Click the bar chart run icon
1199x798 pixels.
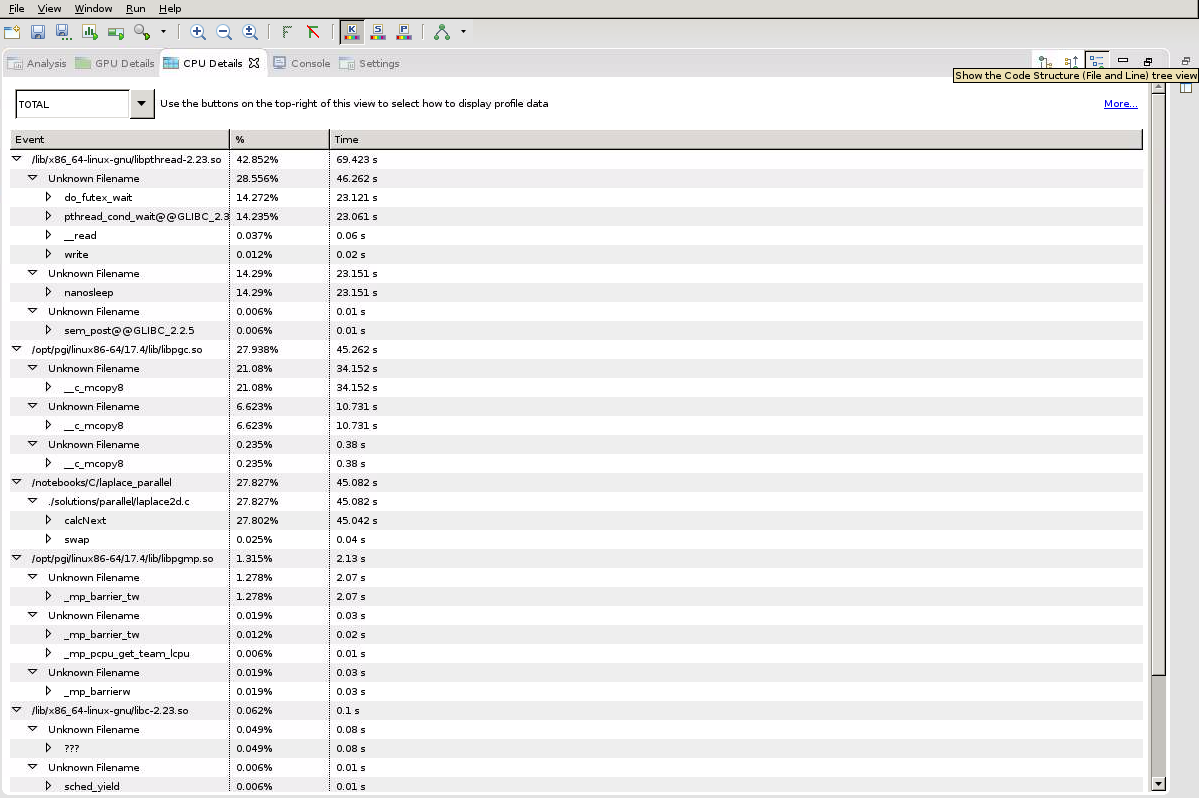coord(90,32)
